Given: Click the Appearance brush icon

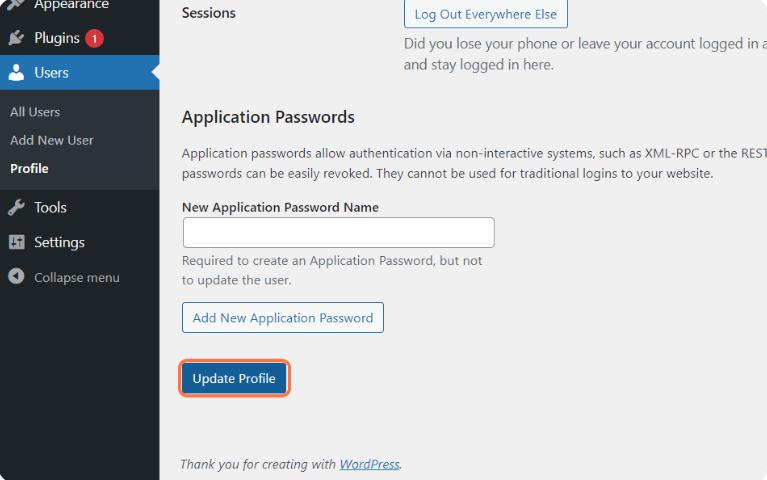Looking at the screenshot, I should click(16, 5).
